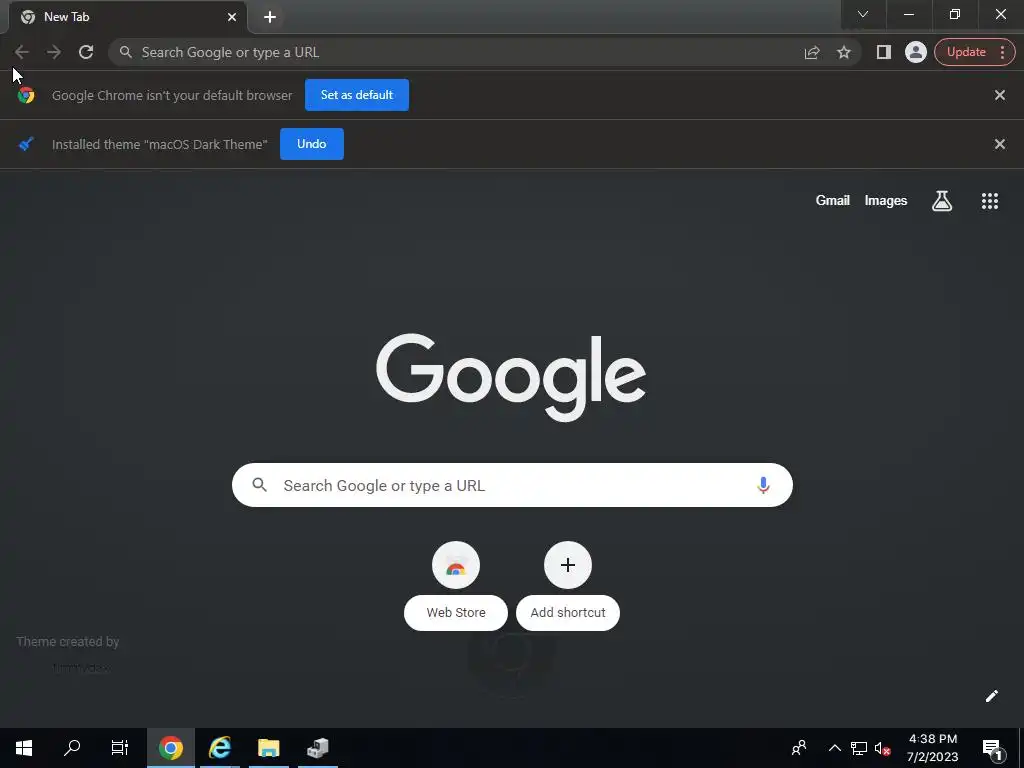Click the Web Store label
Viewport: 1024px width, 768px height.
[456, 613]
